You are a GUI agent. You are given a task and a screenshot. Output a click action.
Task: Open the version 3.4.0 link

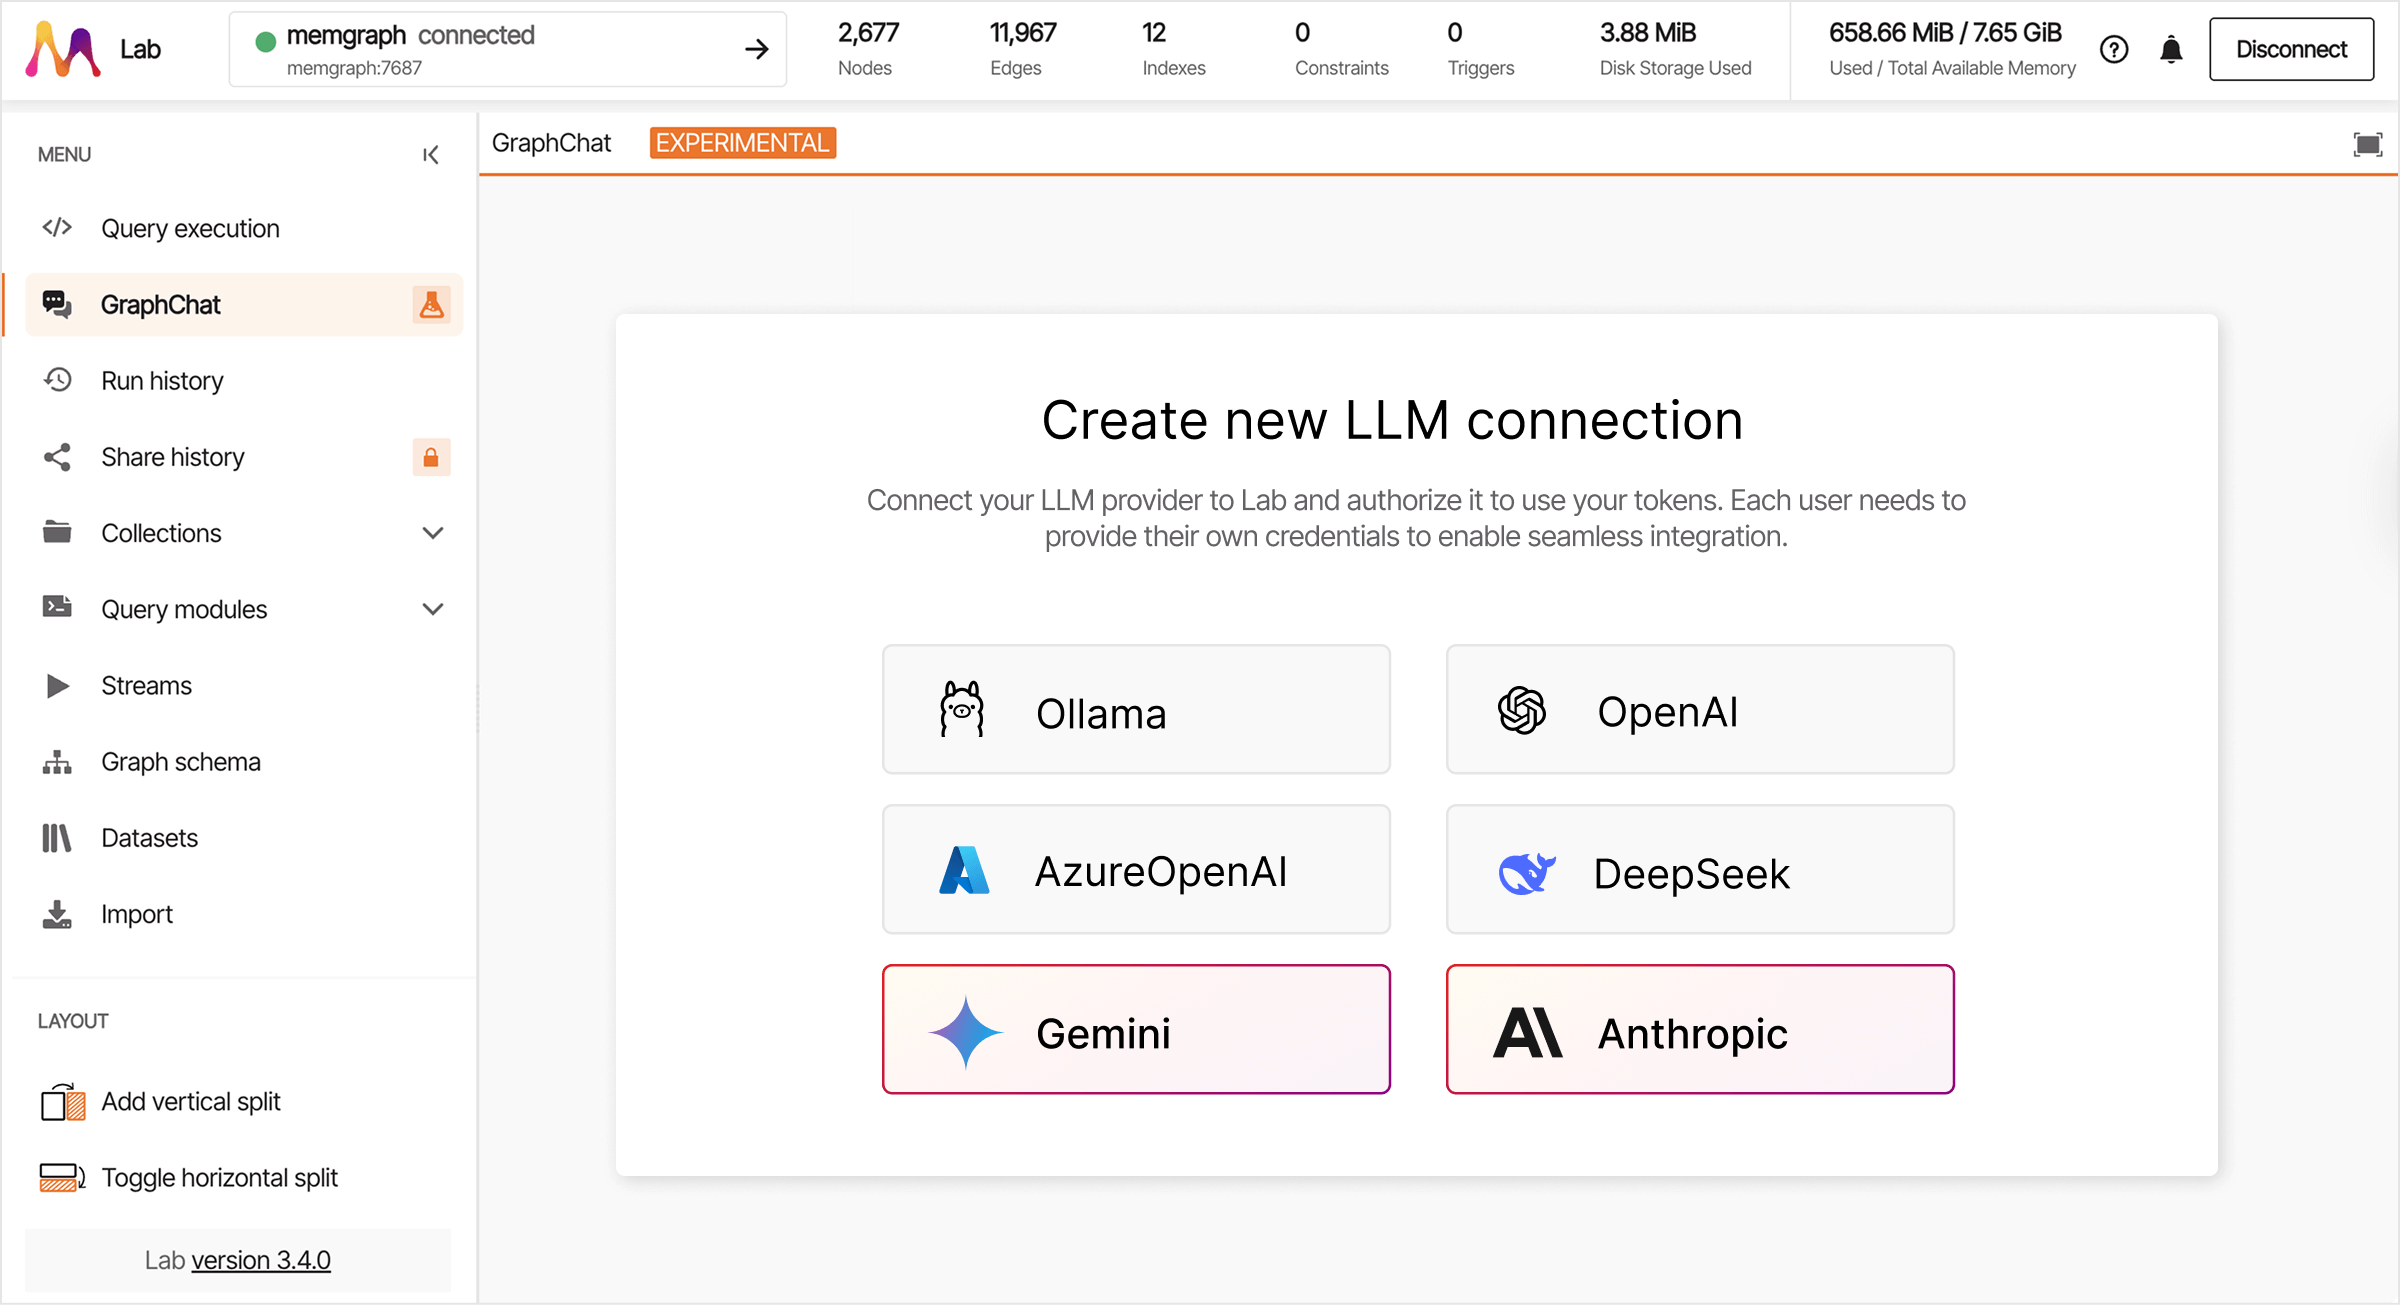[x=261, y=1260]
